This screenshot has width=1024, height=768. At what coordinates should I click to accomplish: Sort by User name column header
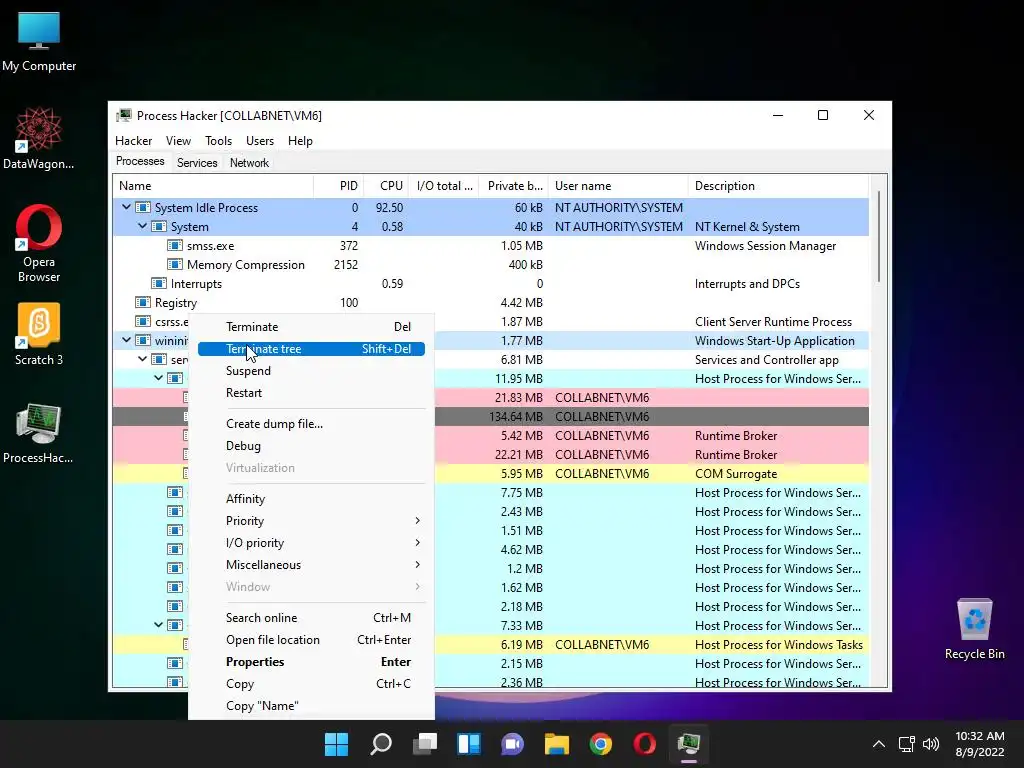click(618, 186)
